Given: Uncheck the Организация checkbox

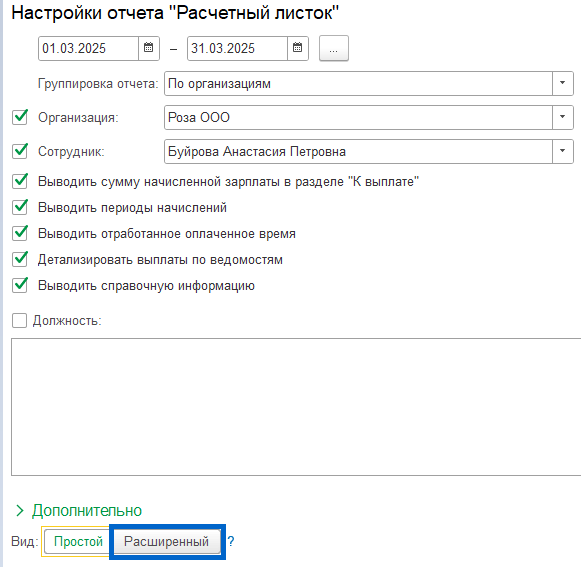Looking at the screenshot, I should [x=20, y=117].
